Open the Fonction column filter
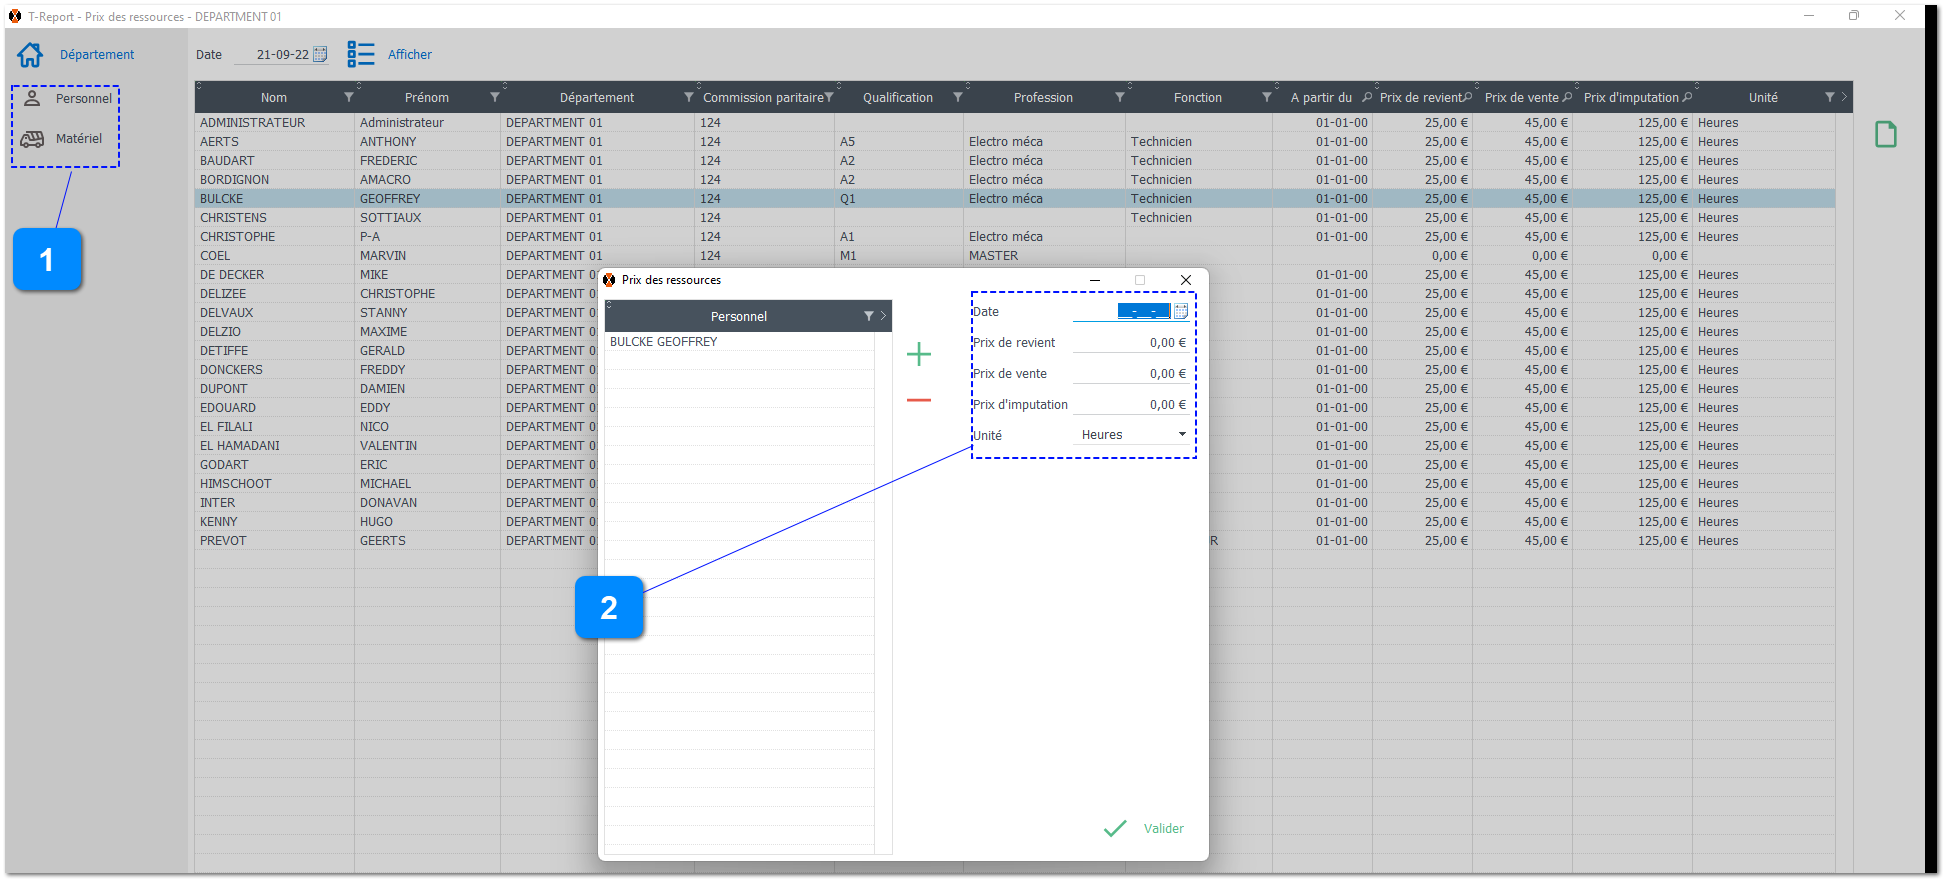This screenshot has height=882, width=1946. coord(1267,98)
